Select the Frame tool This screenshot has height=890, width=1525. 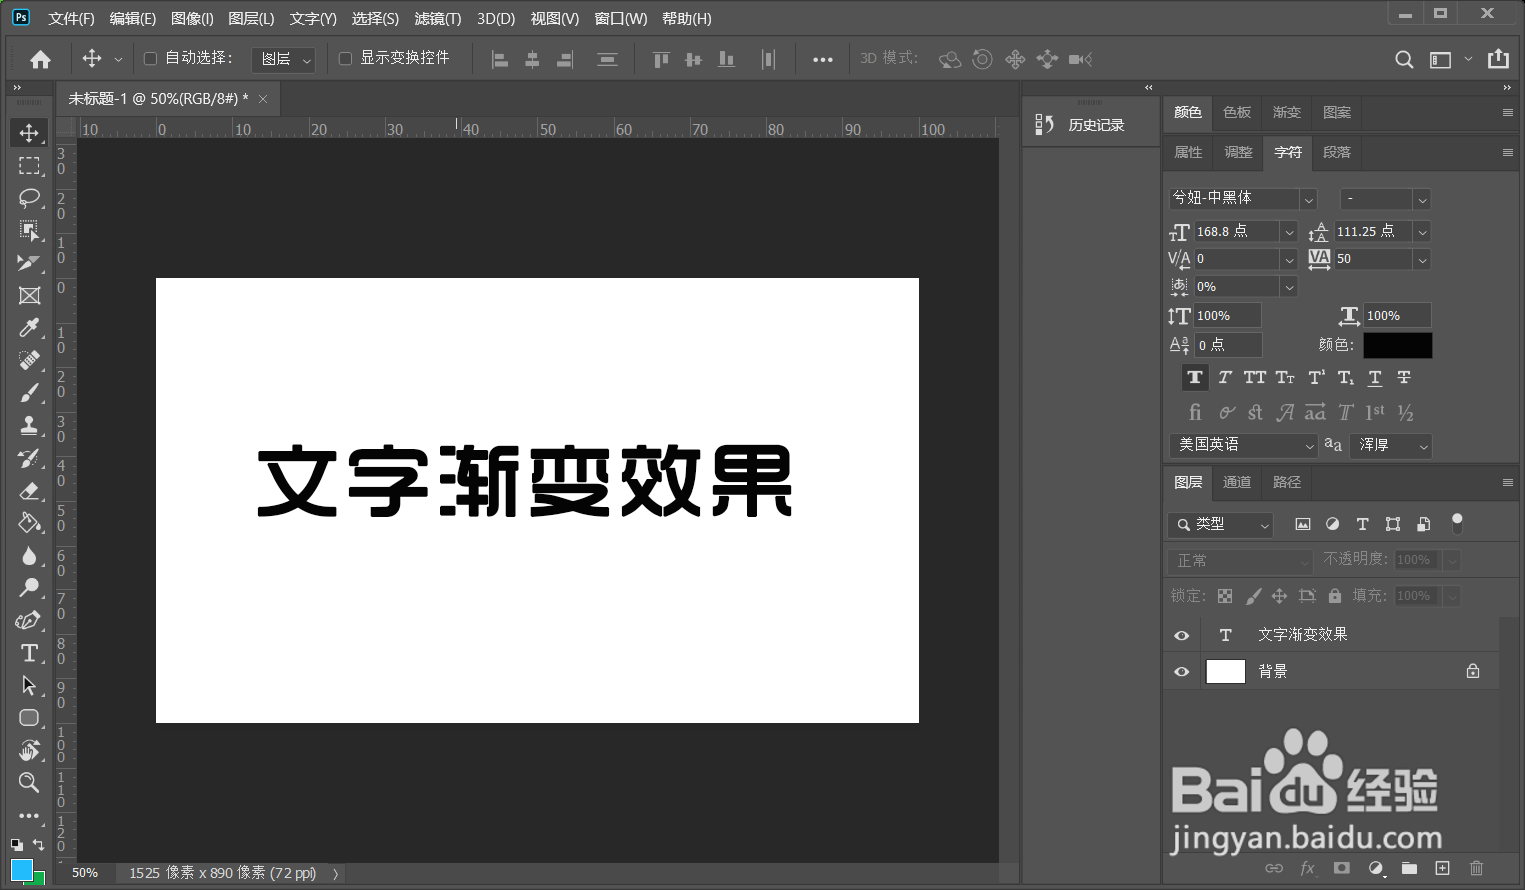click(x=29, y=296)
